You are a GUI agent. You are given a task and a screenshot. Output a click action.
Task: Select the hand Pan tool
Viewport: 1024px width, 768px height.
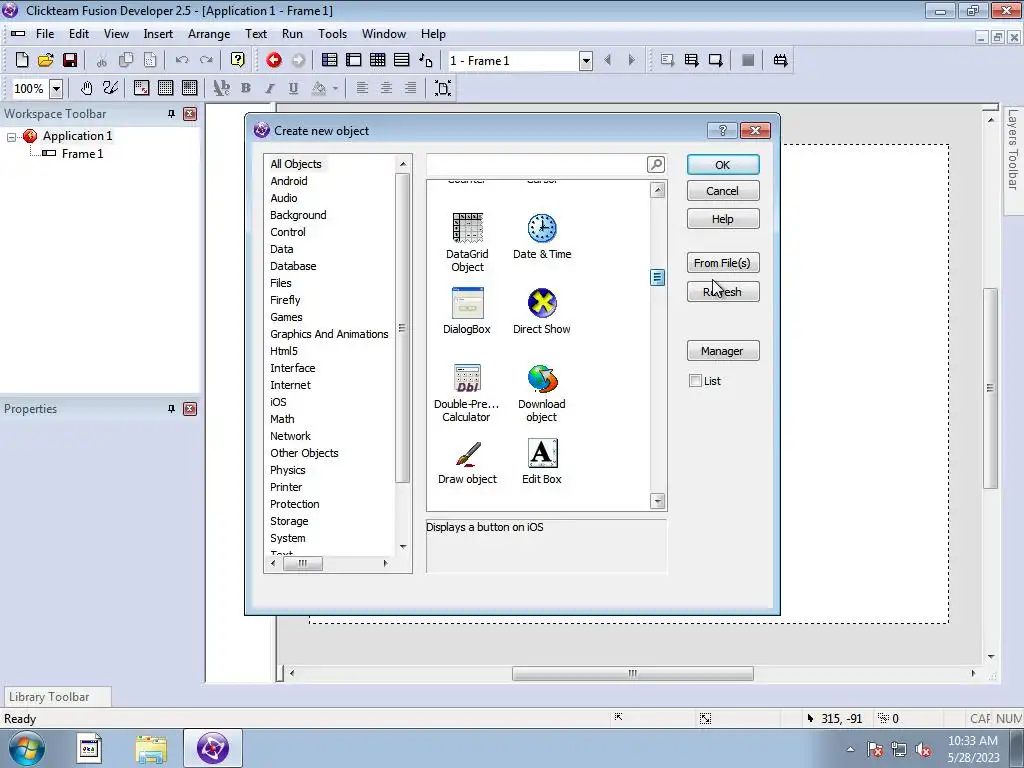[86, 88]
